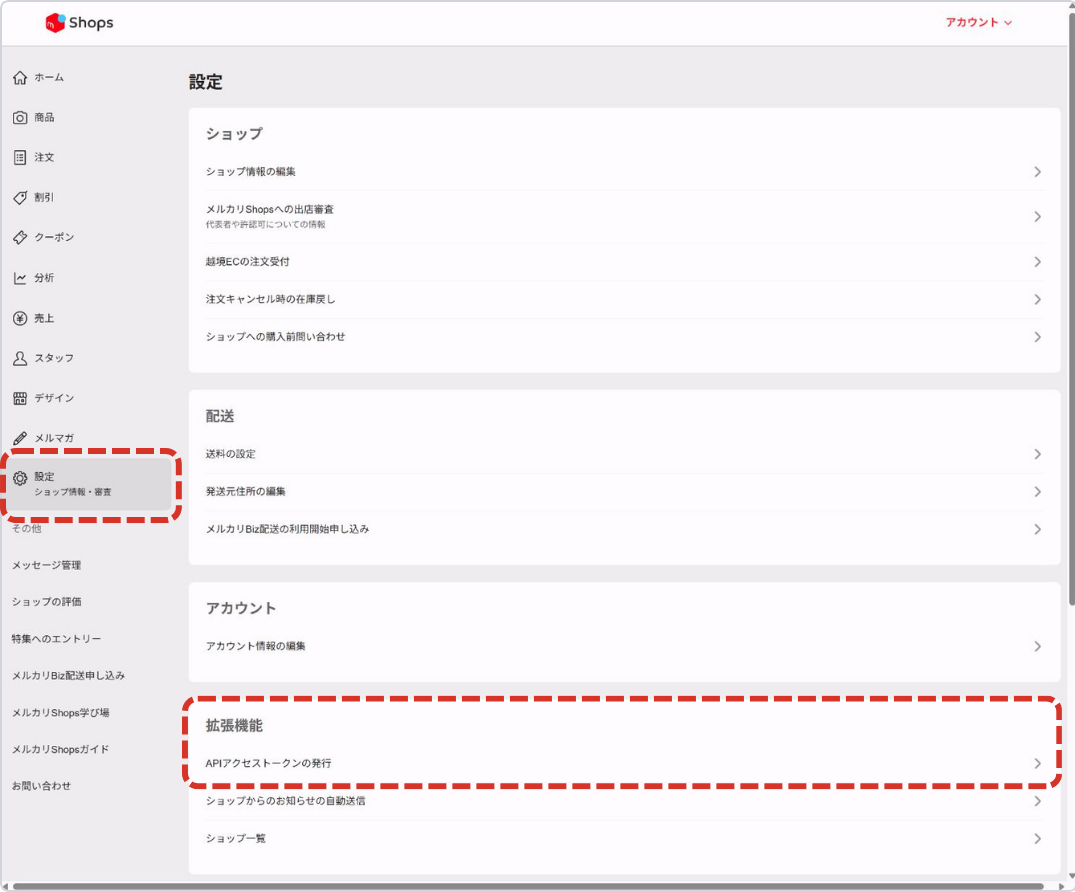Open メルカリBiz配送申し込み sidebar link
This screenshot has height=892, width=1075.
coord(69,676)
